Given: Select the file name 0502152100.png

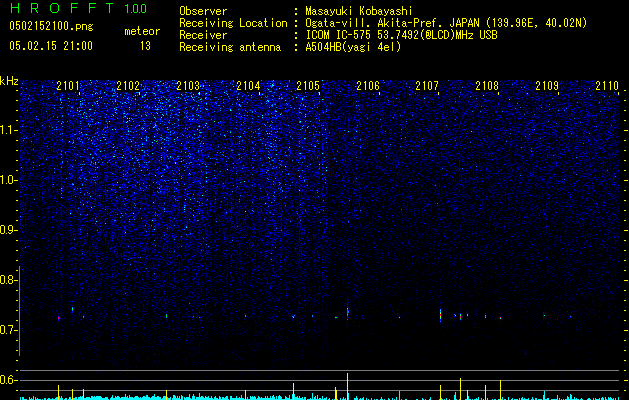Looking at the screenshot, I should pyautogui.click(x=51, y=27).
